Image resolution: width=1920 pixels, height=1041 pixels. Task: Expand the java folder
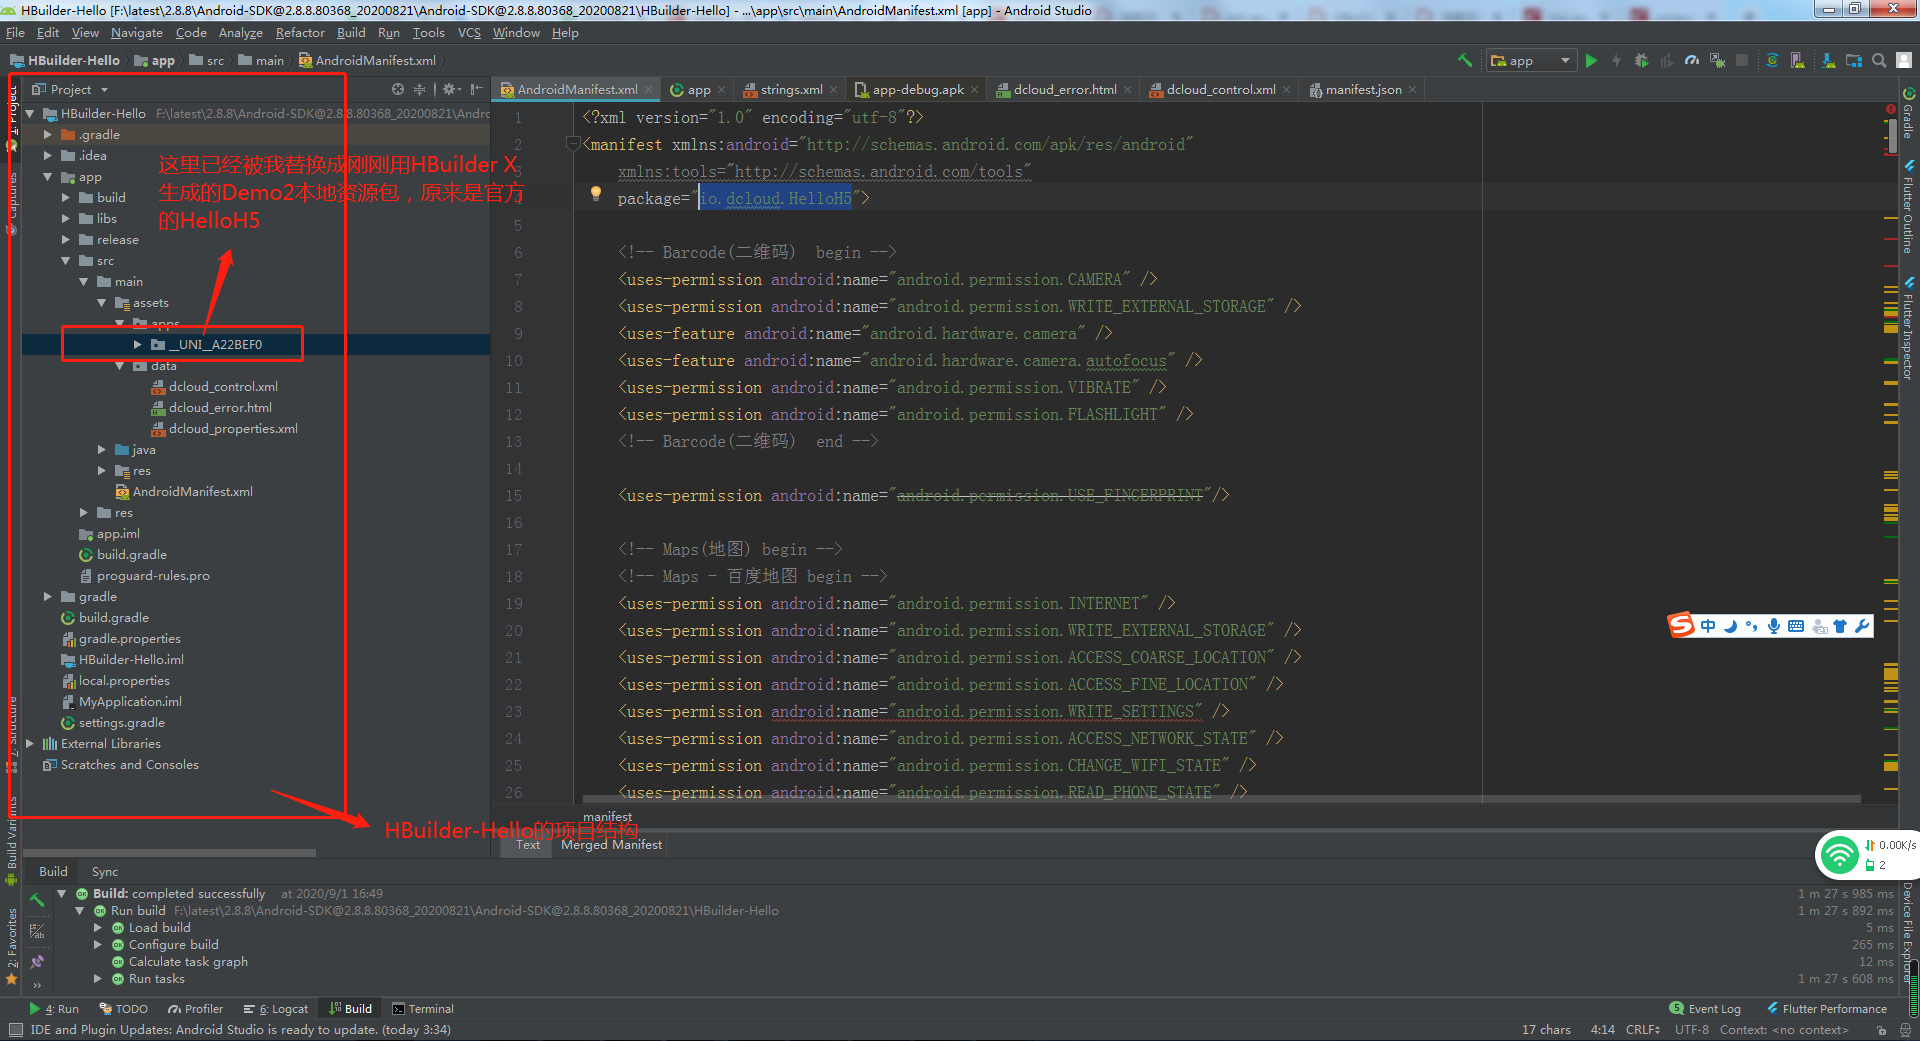pyautogui.click(x=102, y=450)
